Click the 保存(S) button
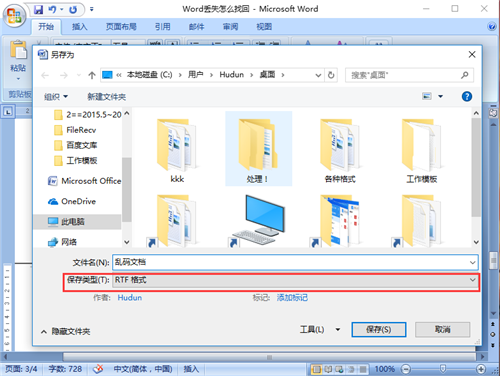 pos(379,330)
